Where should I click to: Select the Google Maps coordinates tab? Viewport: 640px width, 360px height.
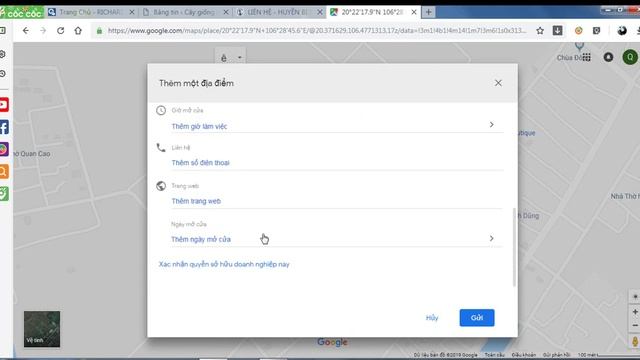[x=371, y=12]
